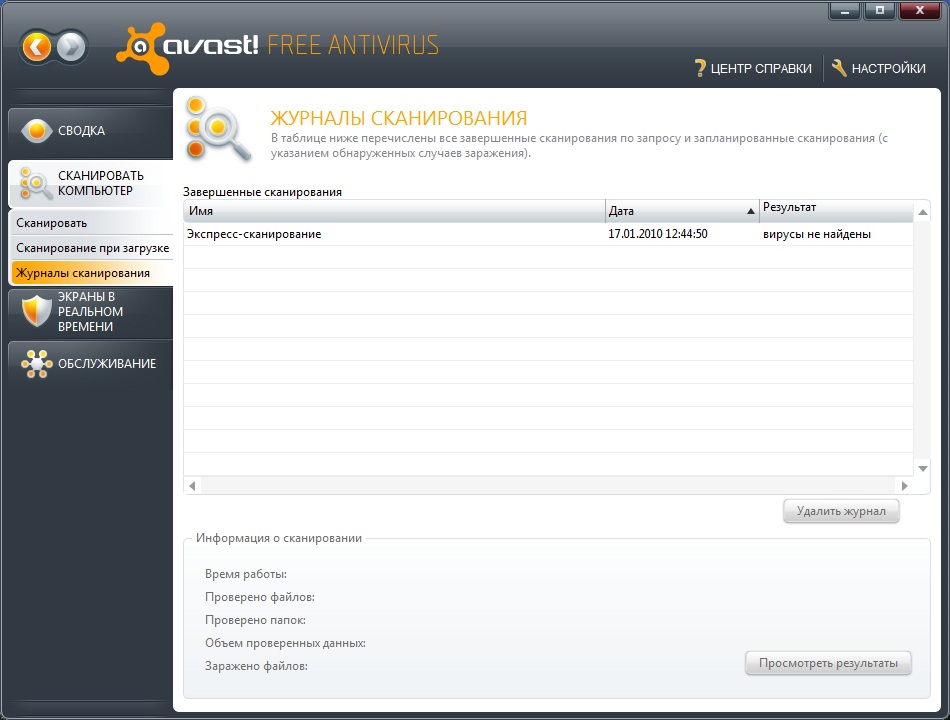
Task: Click the avast! logo
Action: (x=188, y=48)
